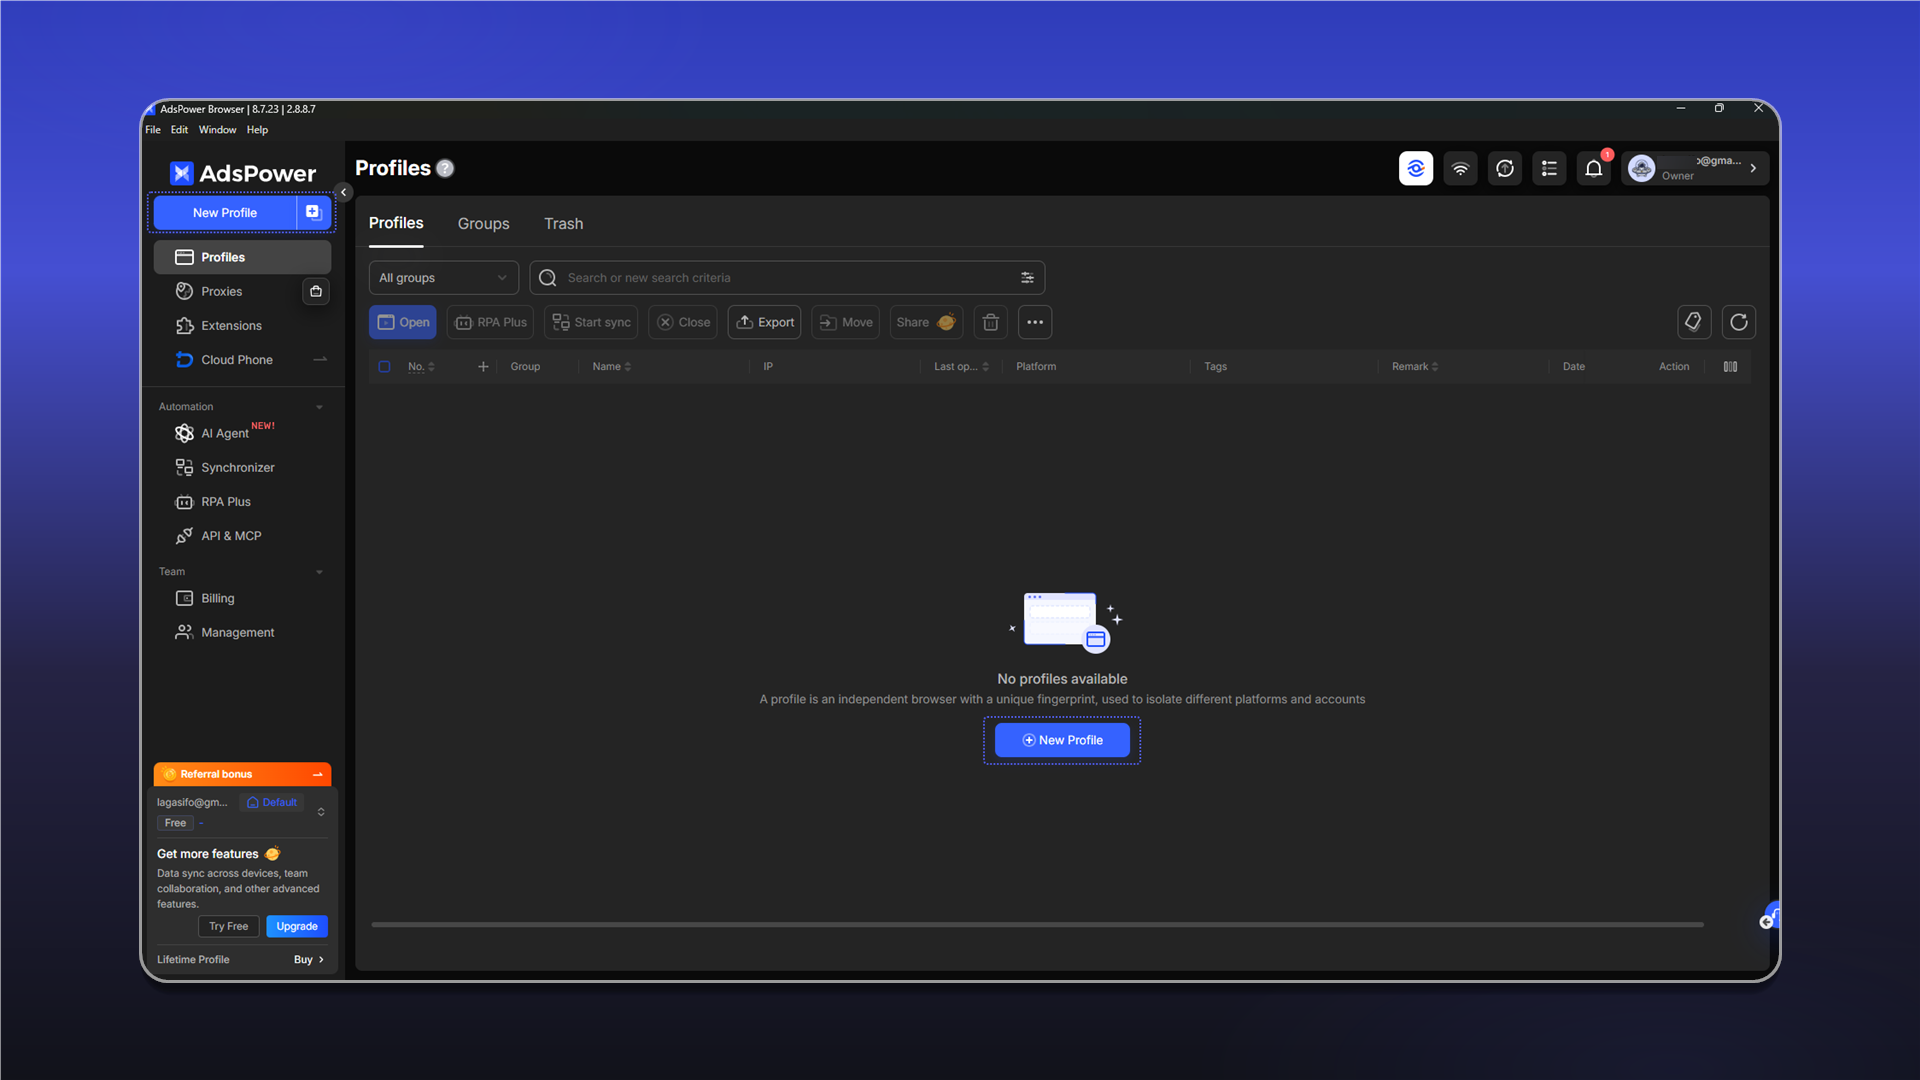Open the browser sync icon in top bar
The height and width of the screenshot is (1080, 1920).
coord(1416,168)
